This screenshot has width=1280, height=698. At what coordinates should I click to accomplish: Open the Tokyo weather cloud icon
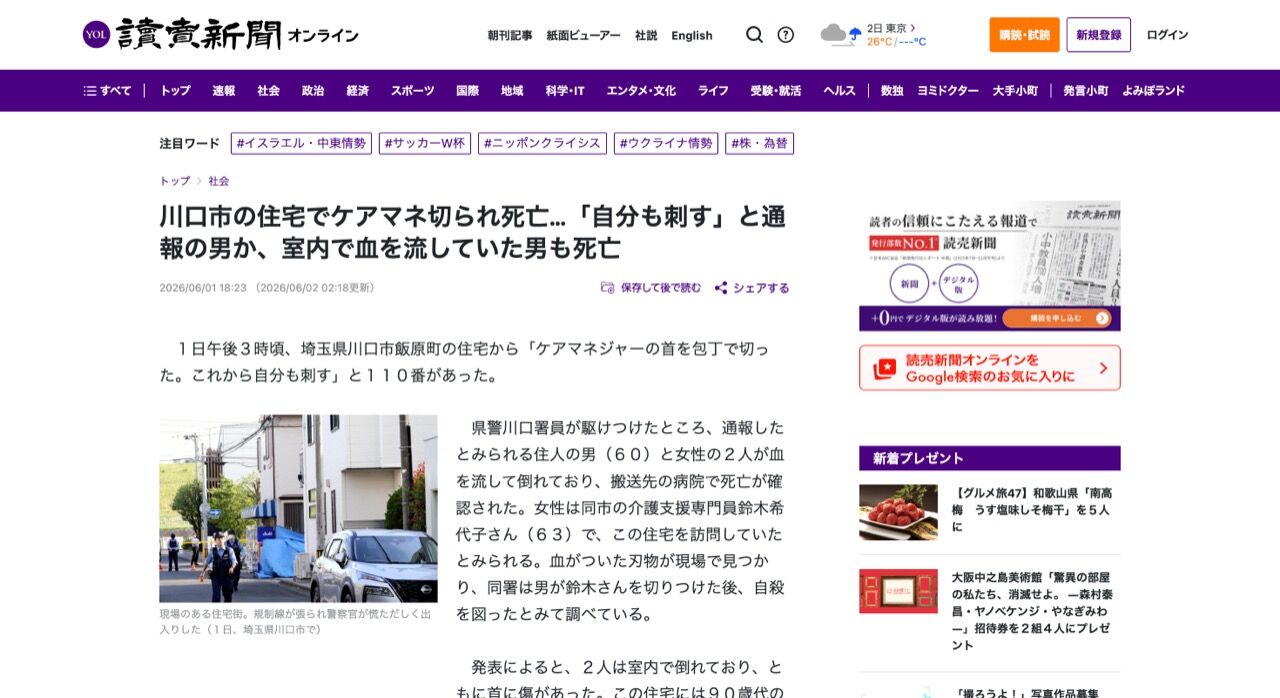(x=840, y=35)
